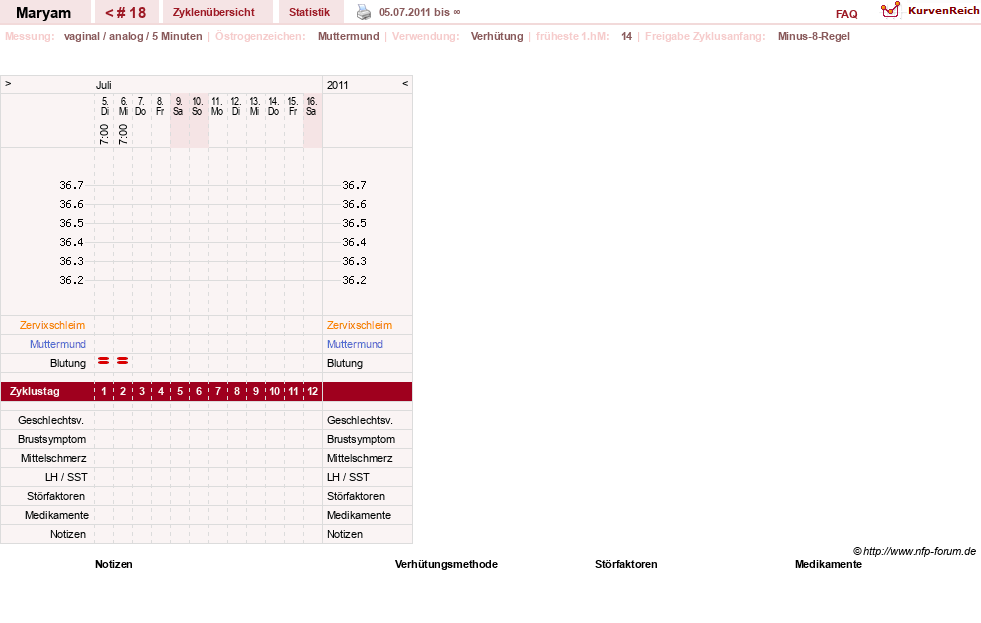Click left Störfaktoren row label
Viewport: 981px width, 623px height.
(56, 496)
